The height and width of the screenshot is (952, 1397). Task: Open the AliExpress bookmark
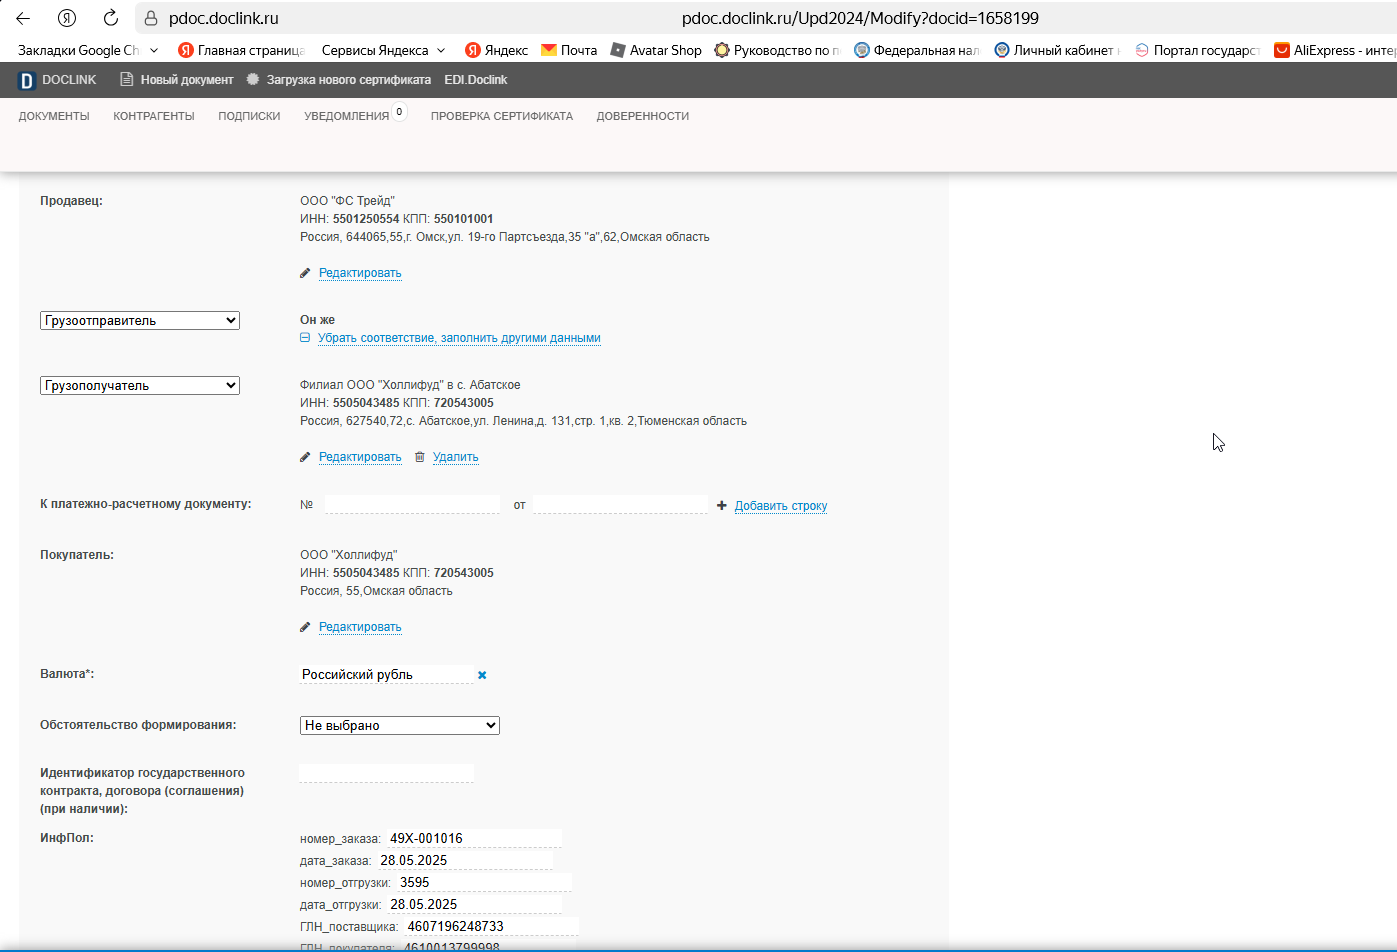click(x=1335, y=50)
